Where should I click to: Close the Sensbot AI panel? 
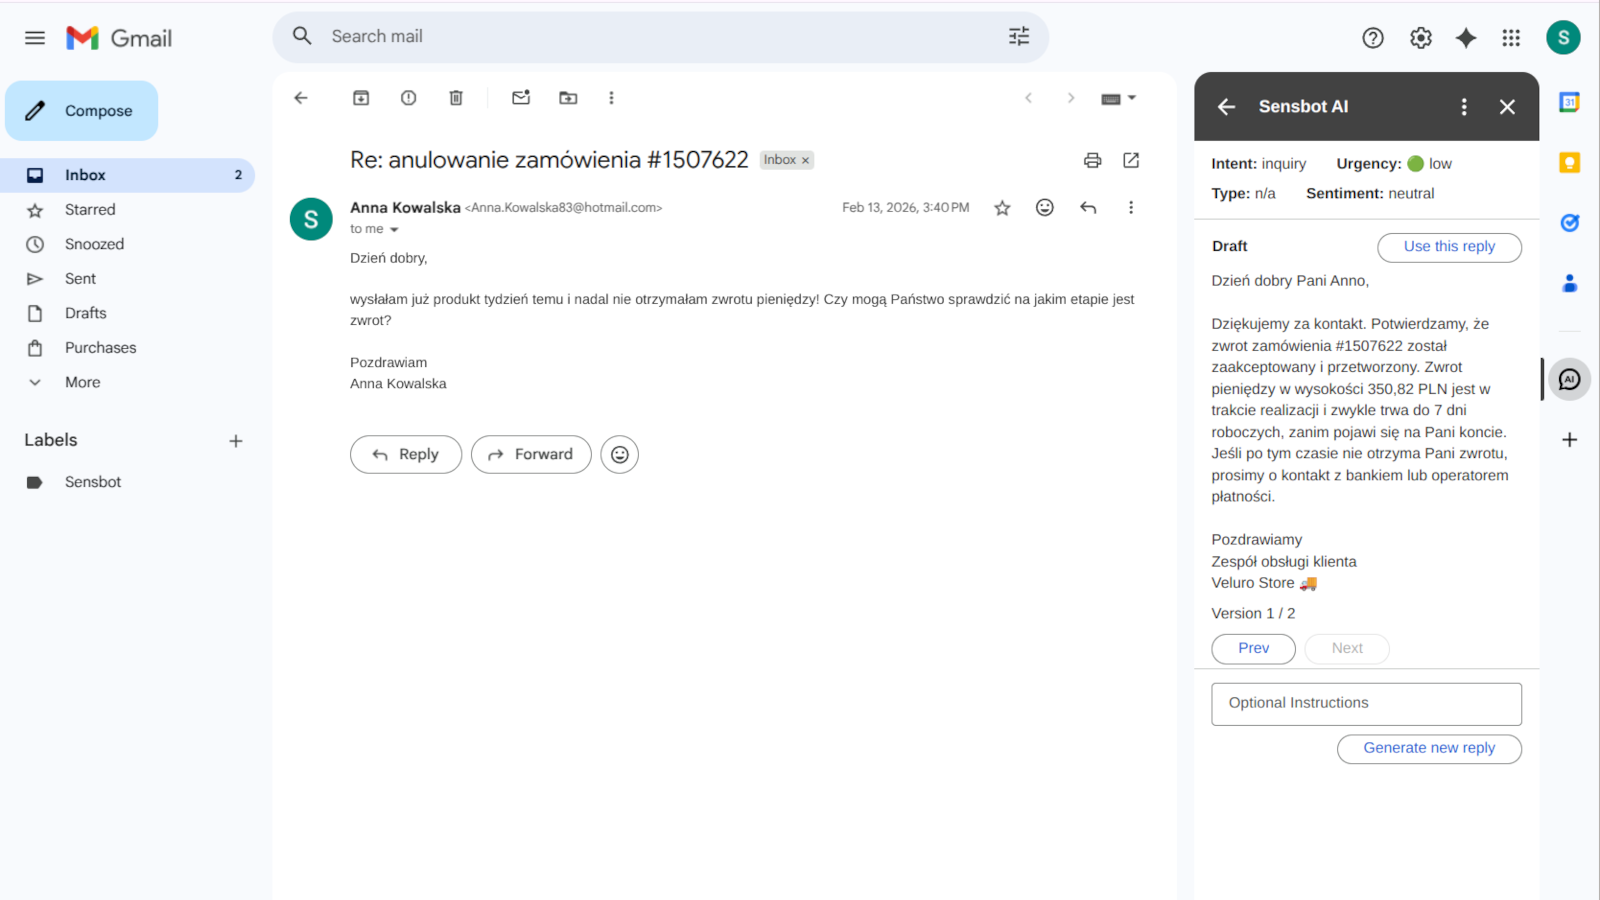(x=1507, y=107)
